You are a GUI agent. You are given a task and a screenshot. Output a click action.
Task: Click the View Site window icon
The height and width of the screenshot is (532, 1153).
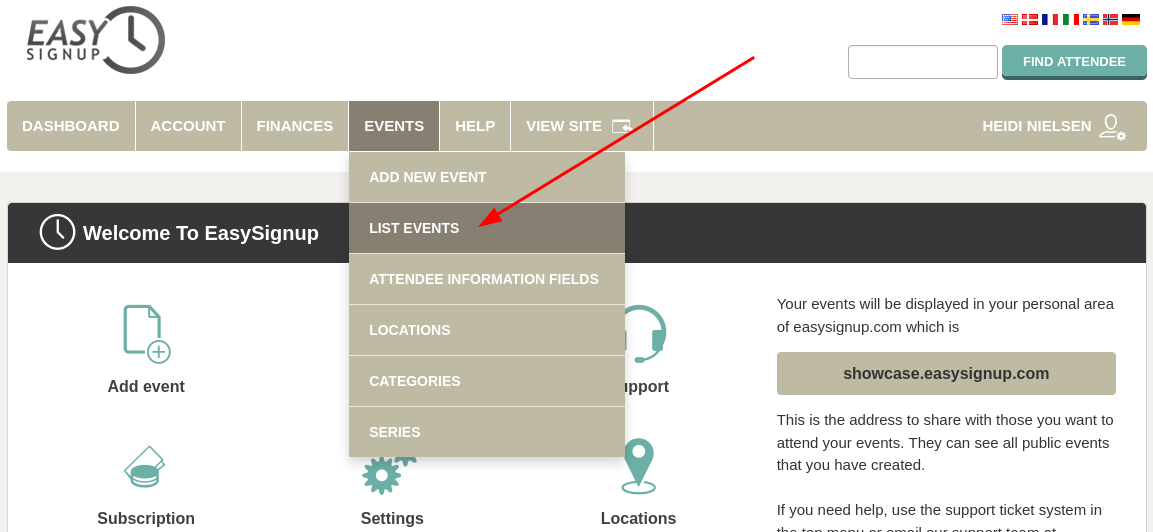622,127
